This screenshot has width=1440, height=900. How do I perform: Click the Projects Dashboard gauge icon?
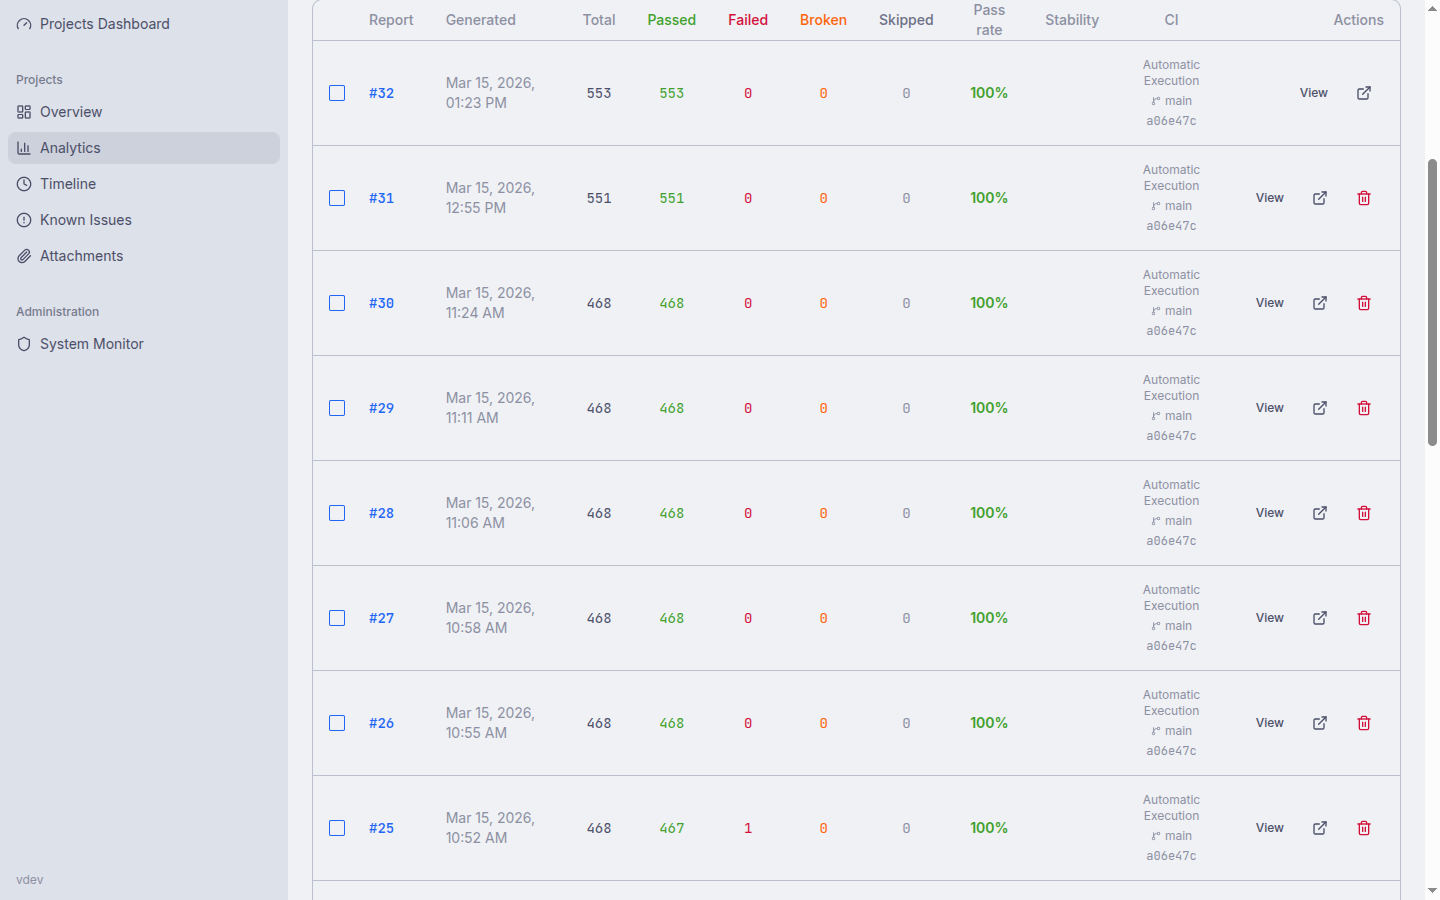pyautogui.click(x=24, y=24)
